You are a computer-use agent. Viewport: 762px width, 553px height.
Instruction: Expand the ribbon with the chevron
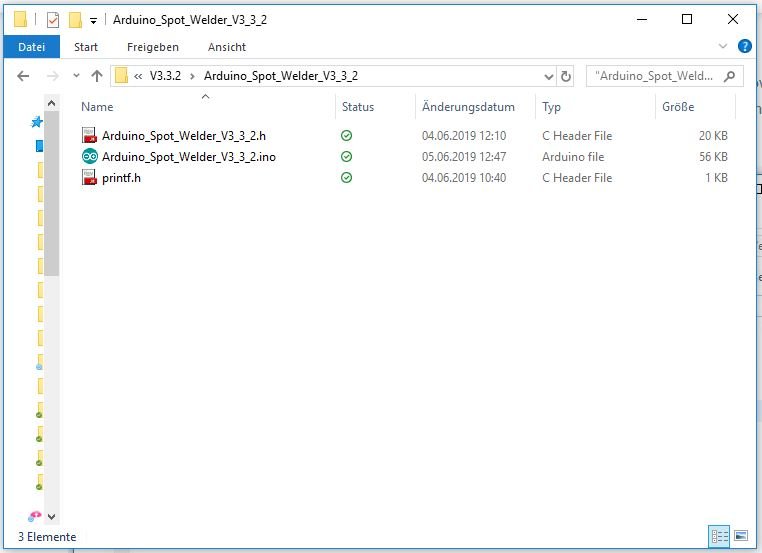click(723, 47)
